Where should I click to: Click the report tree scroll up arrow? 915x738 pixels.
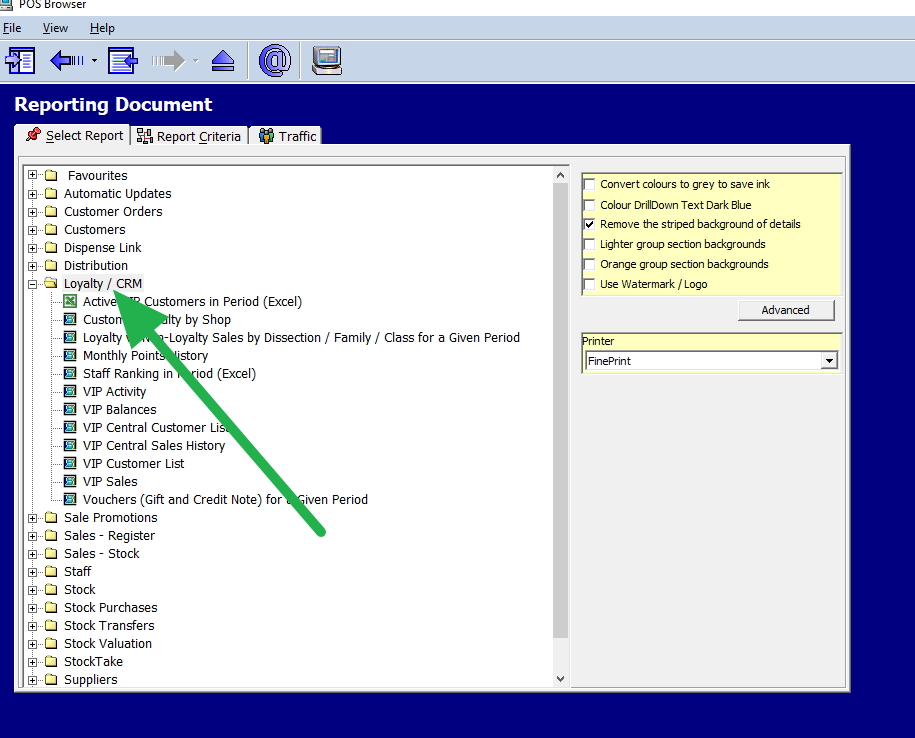(561, 175)
